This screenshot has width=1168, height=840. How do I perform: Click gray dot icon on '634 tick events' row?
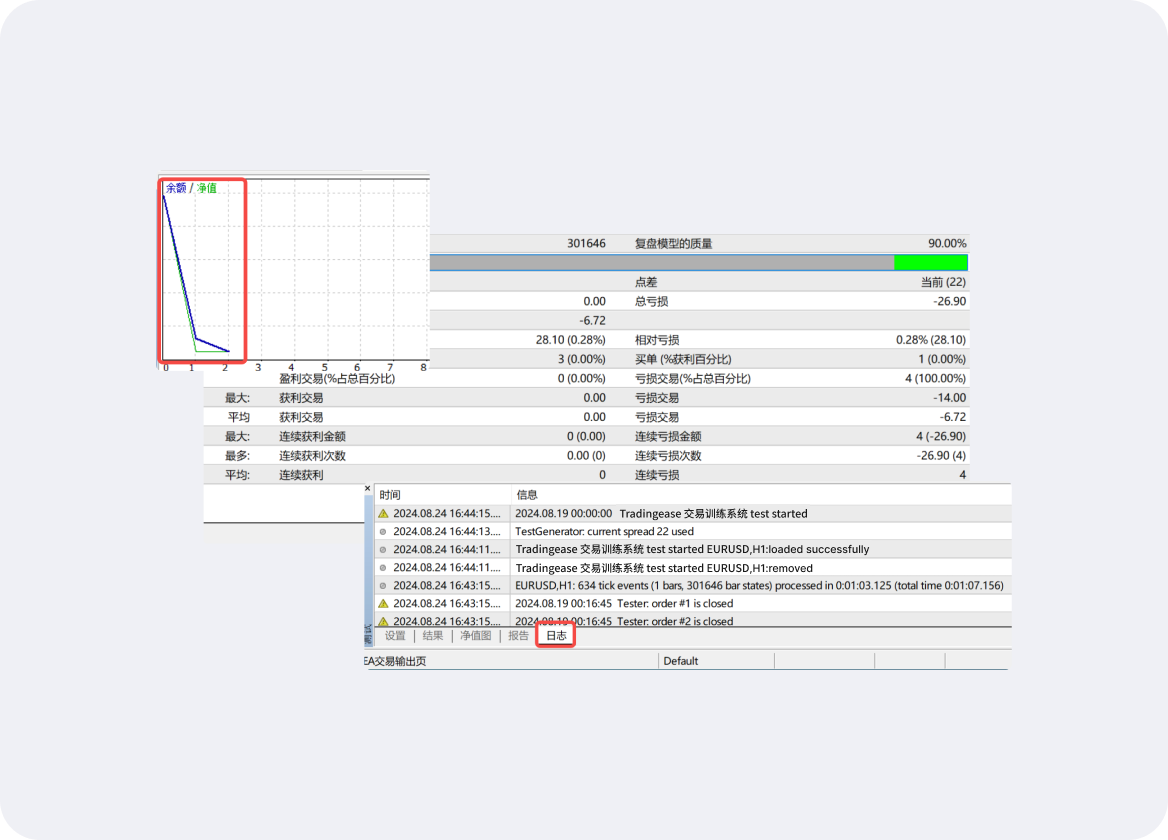click(x=383, y=585)
